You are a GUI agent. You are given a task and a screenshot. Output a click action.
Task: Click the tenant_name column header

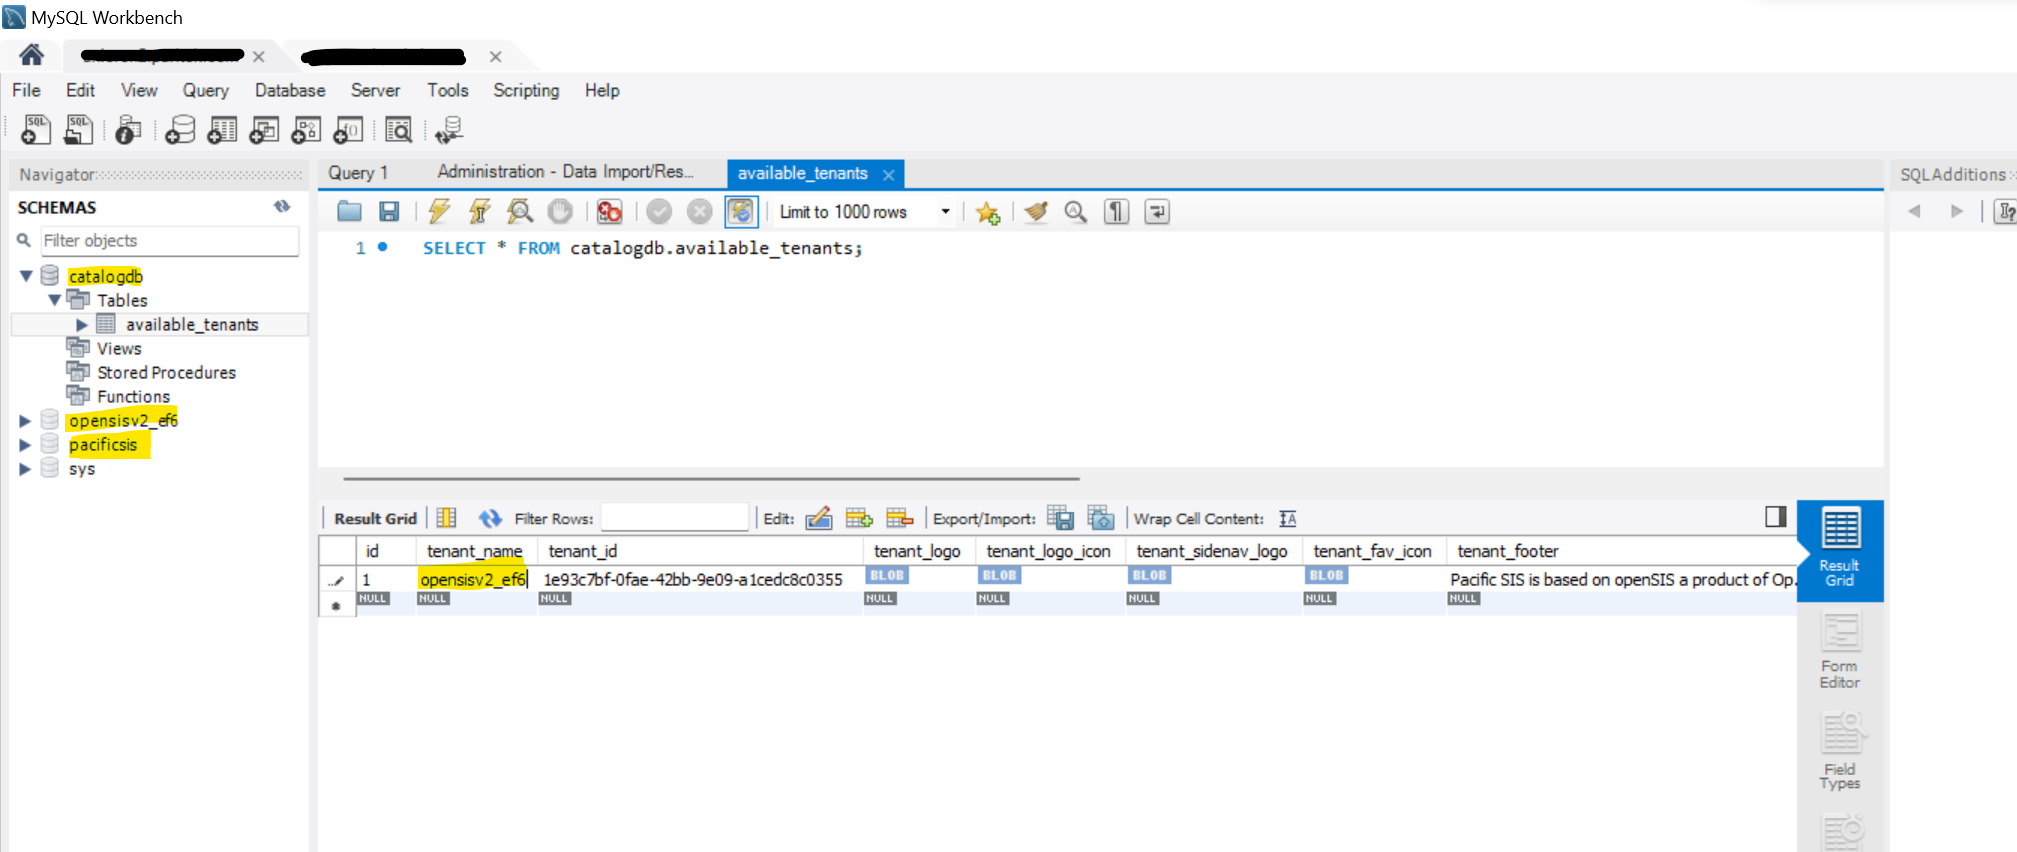pyautogui.click(x=474, y=551)
